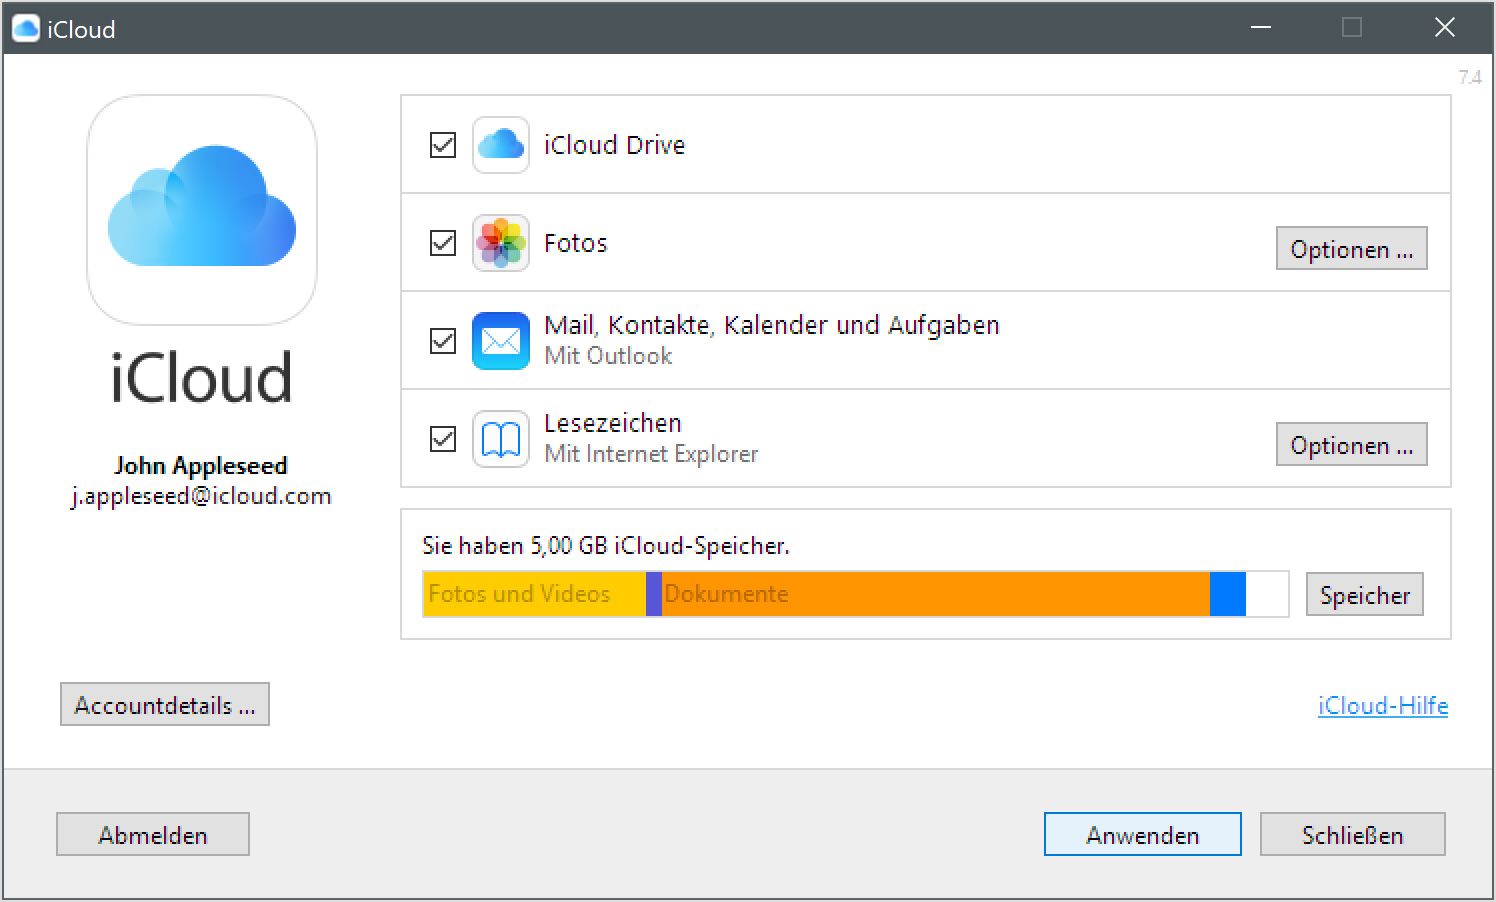Click yellow Fotos und Videos storage segment
The image size is (1496, 902).
[x=534, y=594]
